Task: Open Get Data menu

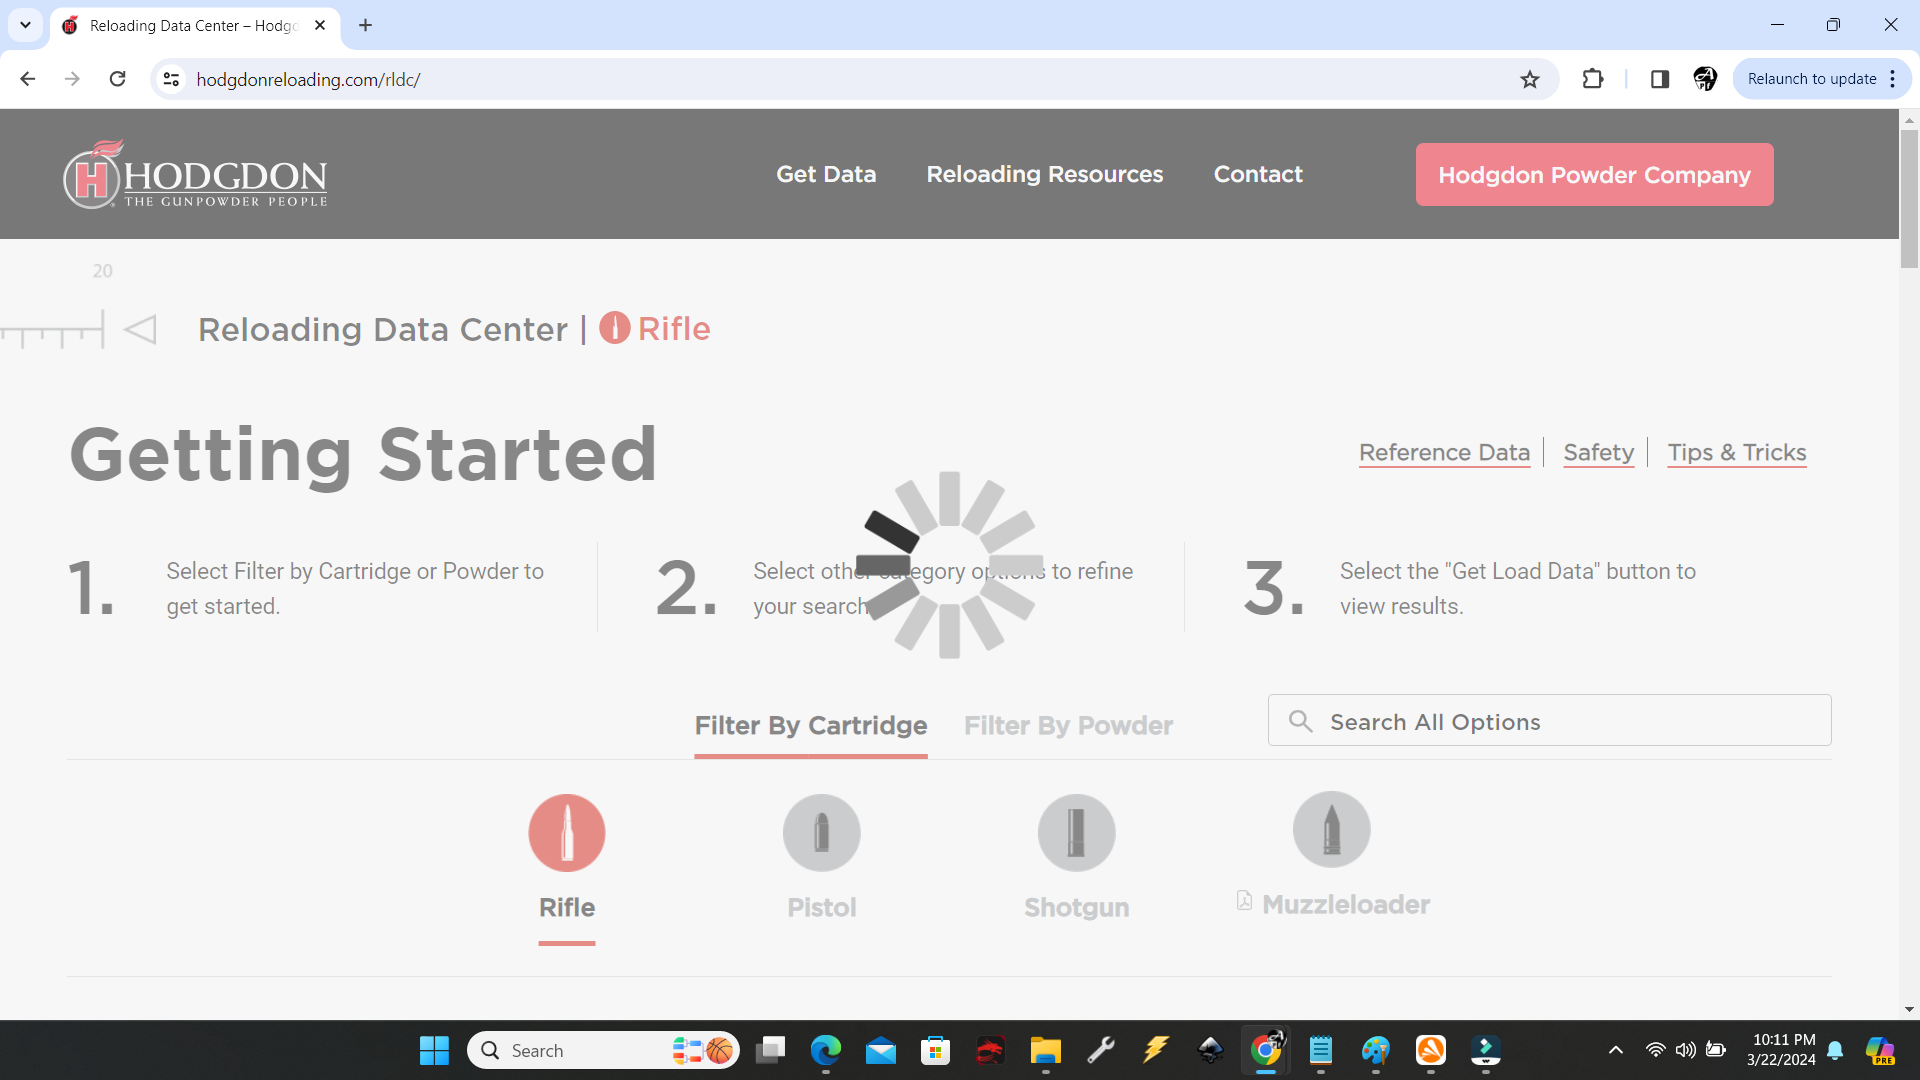Action: tap(826, 174)
